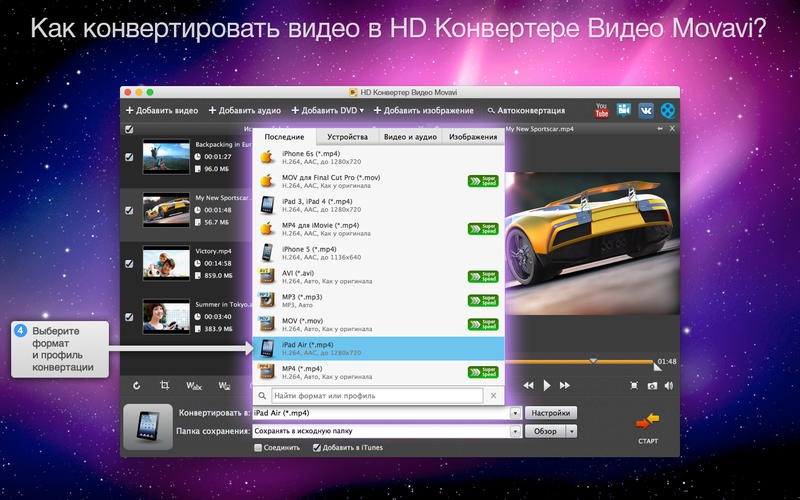This screenshot has height=500, width=800.
Task: Click Super Speed badge for MP3 preset
Action: [x=483, y=301]
